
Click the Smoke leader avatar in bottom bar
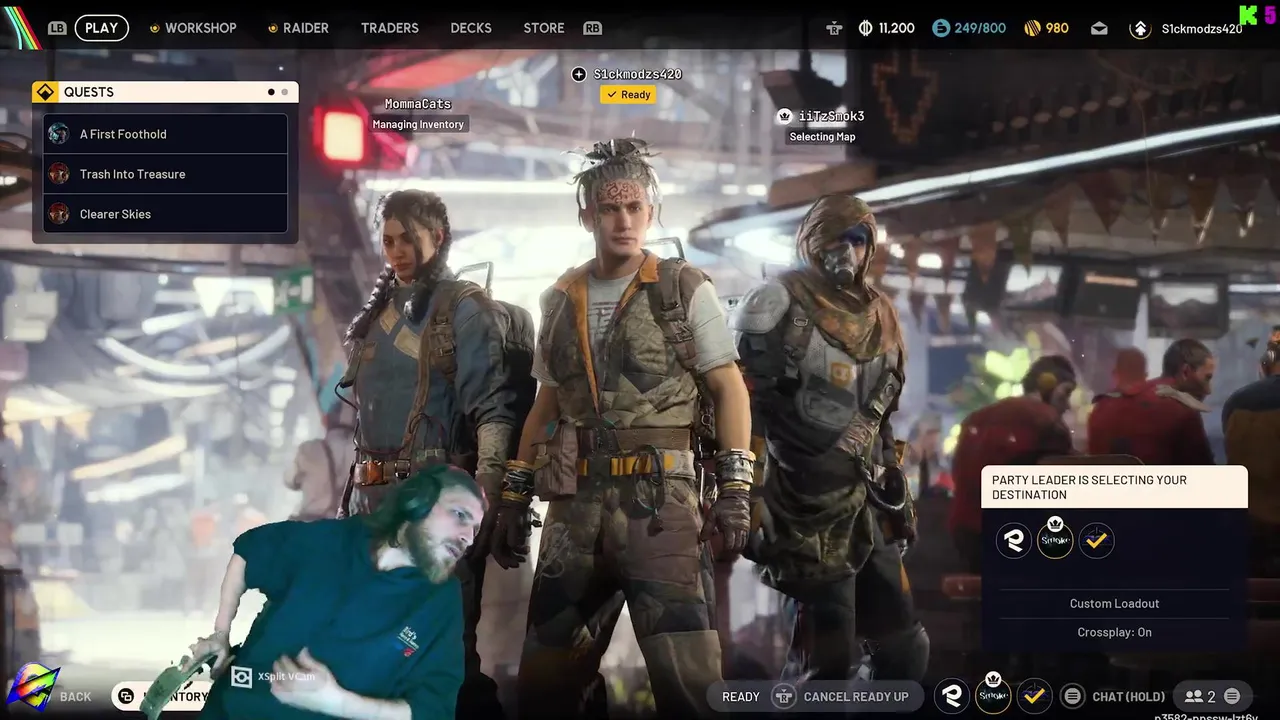993,694
